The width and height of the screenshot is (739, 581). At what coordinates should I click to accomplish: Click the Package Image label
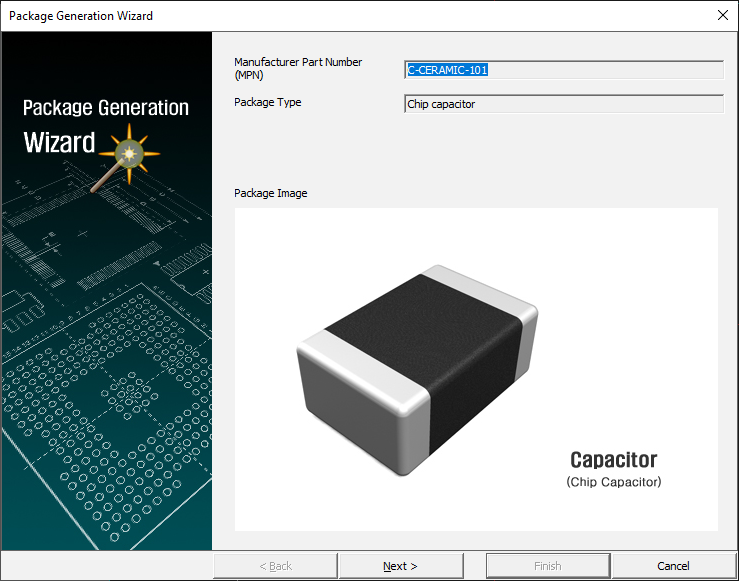tap(270, 193)
